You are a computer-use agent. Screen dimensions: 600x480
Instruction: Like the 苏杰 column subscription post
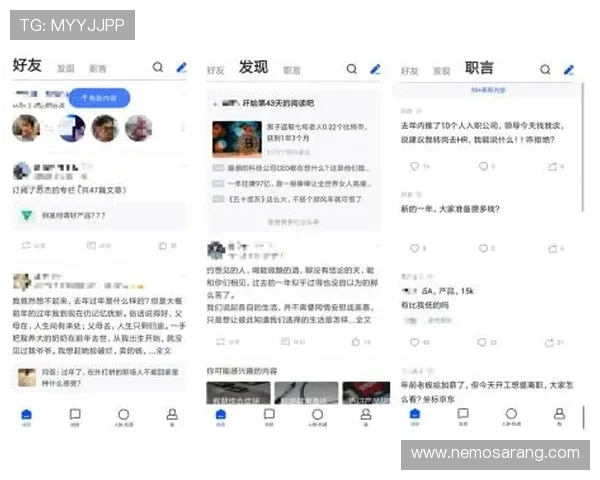168,245
